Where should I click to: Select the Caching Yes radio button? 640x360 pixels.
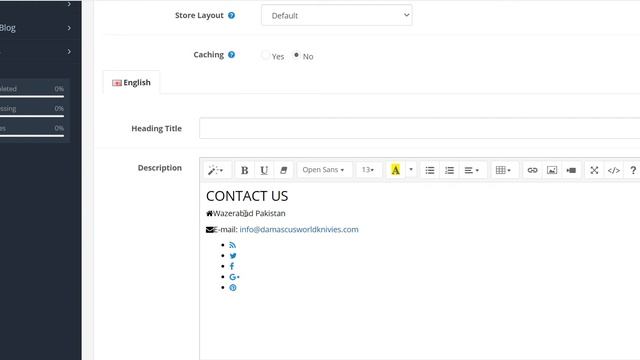point(266,55)
